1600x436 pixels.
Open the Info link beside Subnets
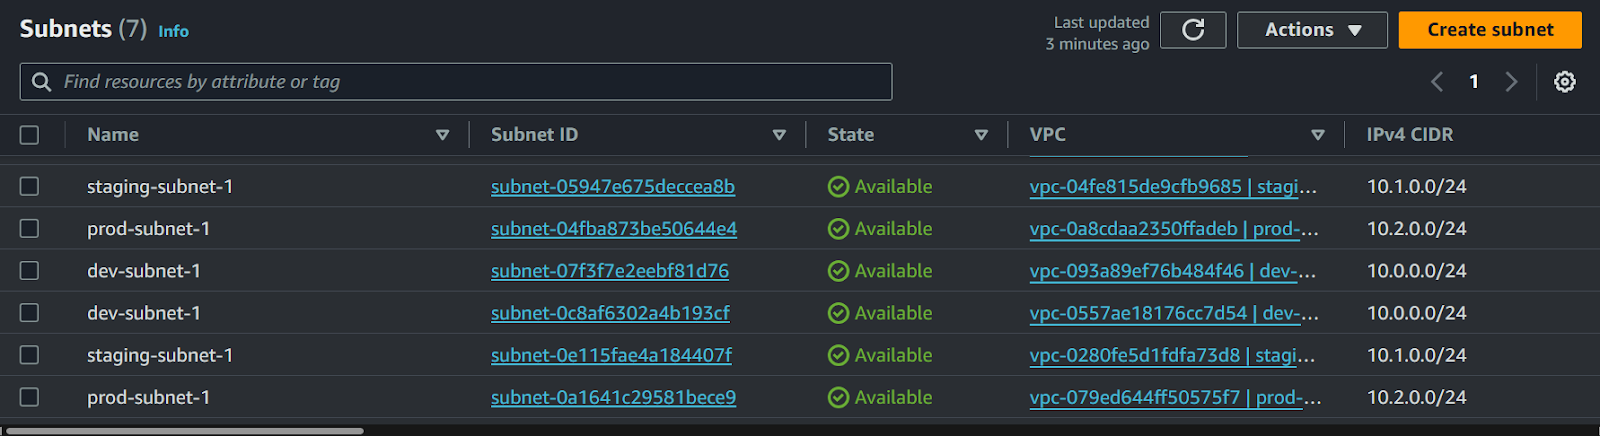click(x=173, y=31)
